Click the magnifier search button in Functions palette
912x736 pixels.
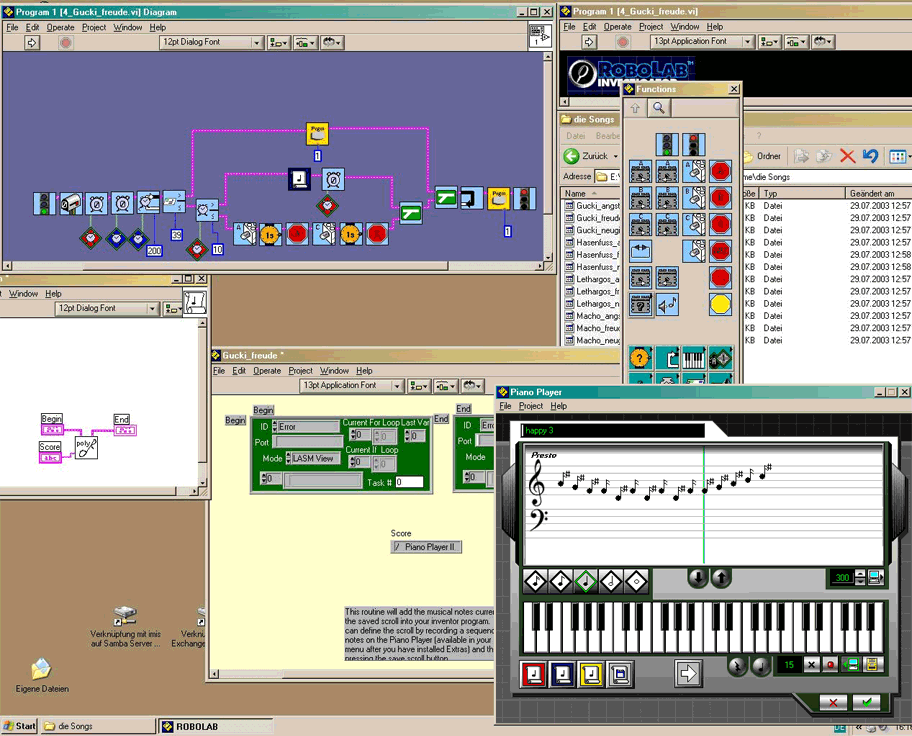659,108
